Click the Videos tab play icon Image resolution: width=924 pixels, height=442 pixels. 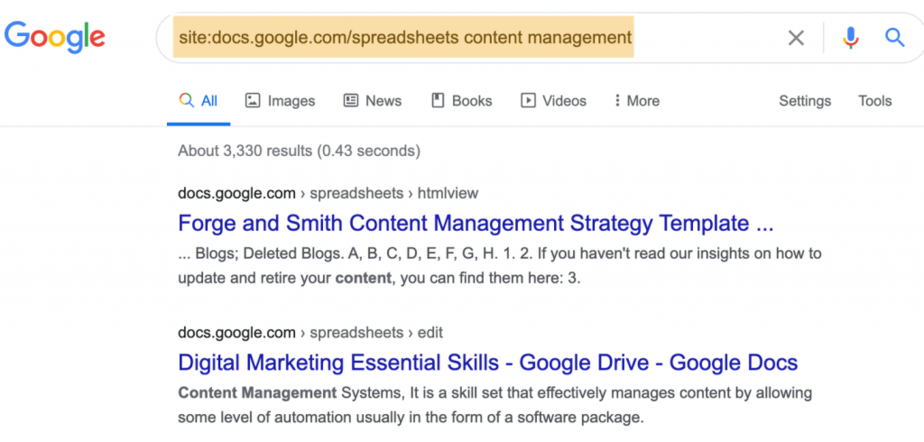point(528,101)
